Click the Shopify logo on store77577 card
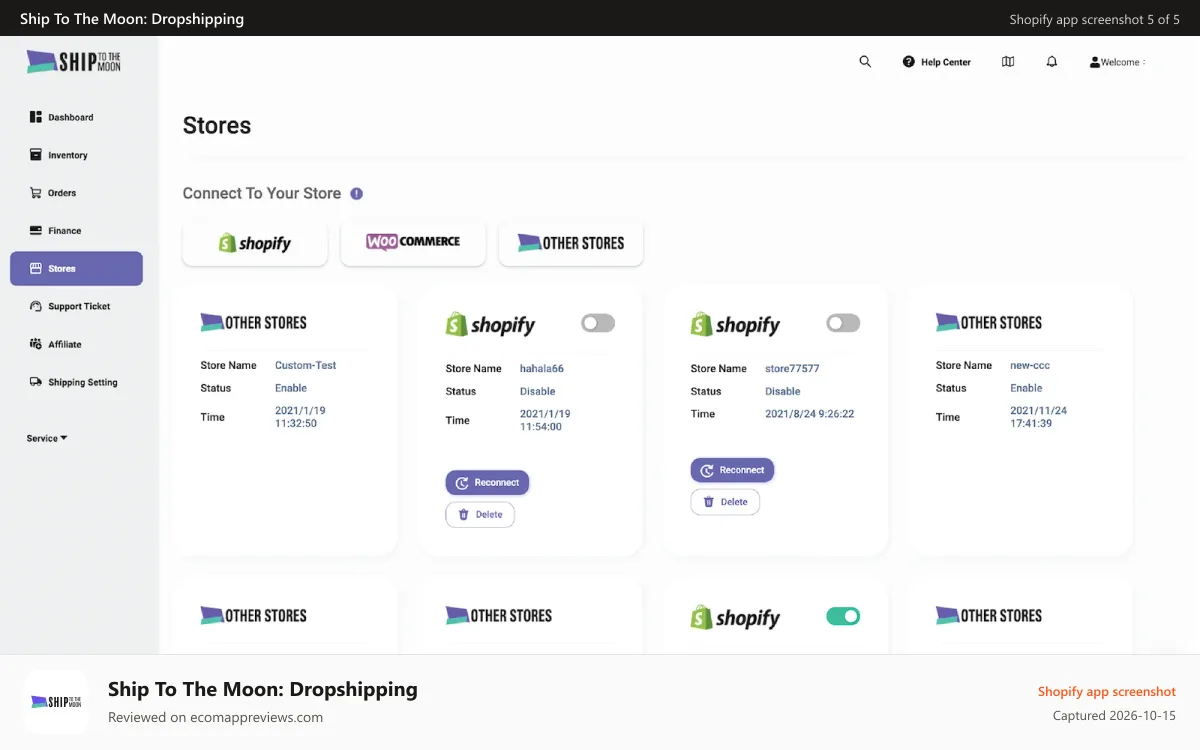 735,324
